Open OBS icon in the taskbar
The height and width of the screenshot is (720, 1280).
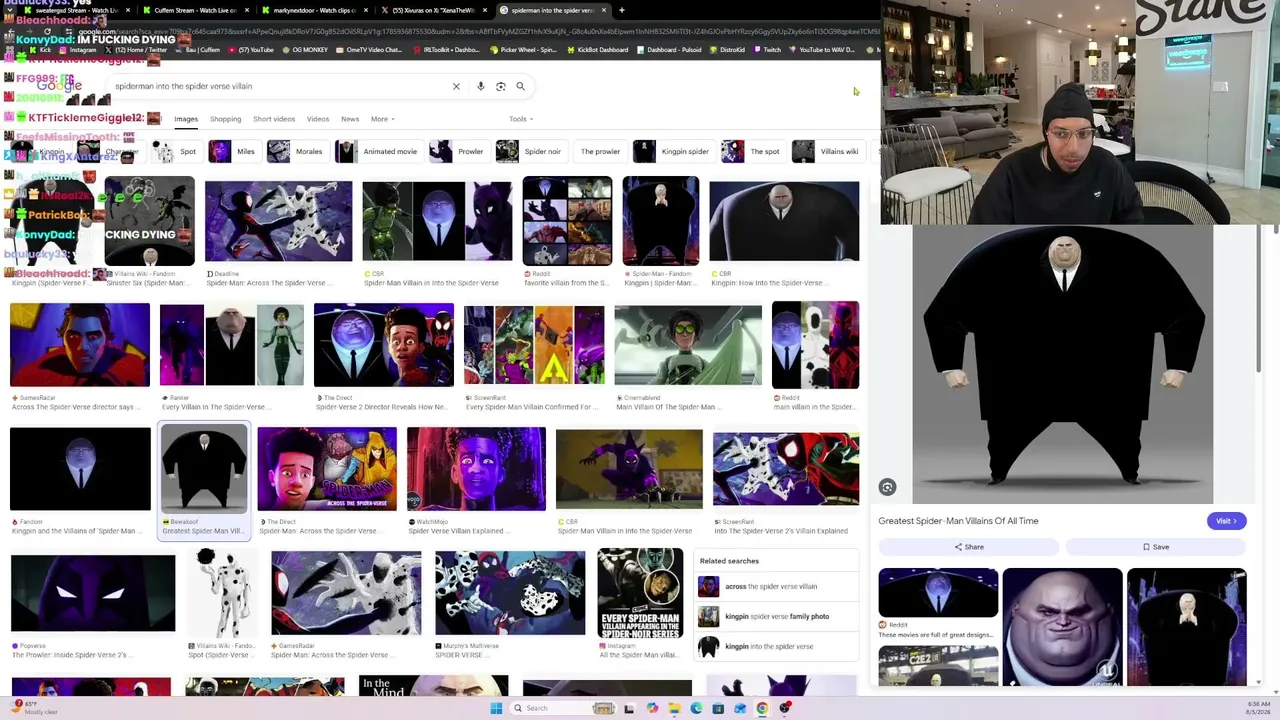785,708
